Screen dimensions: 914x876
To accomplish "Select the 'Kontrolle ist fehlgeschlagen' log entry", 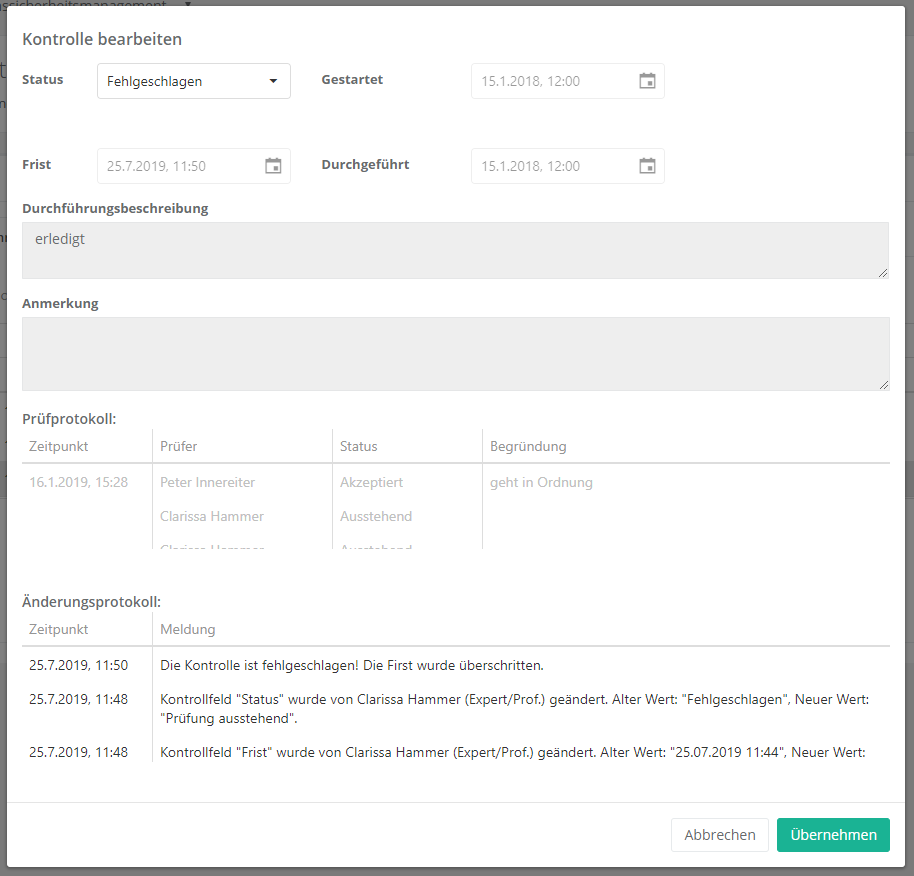I will [352, 665].
